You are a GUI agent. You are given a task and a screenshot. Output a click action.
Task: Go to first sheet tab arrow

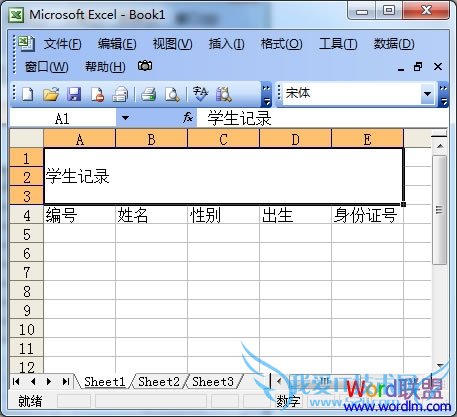(x=16, y=381)
